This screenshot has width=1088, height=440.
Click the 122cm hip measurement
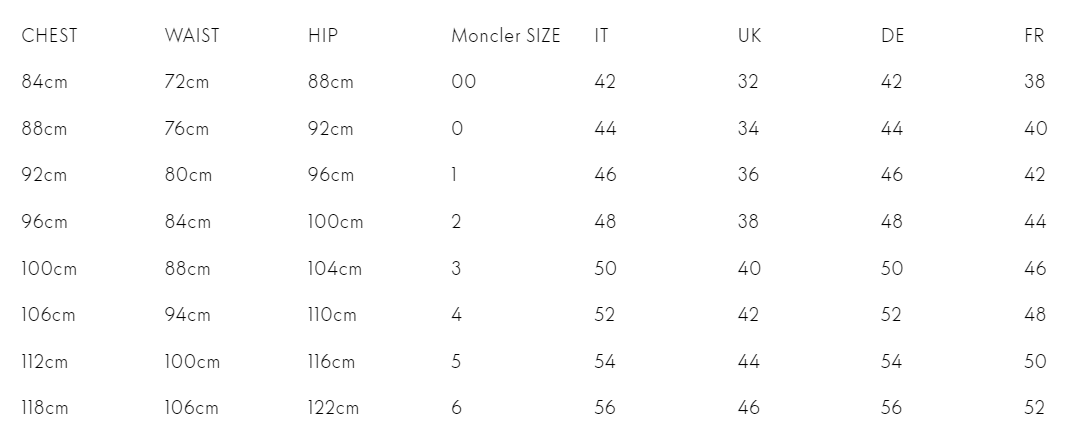point(334,408)
